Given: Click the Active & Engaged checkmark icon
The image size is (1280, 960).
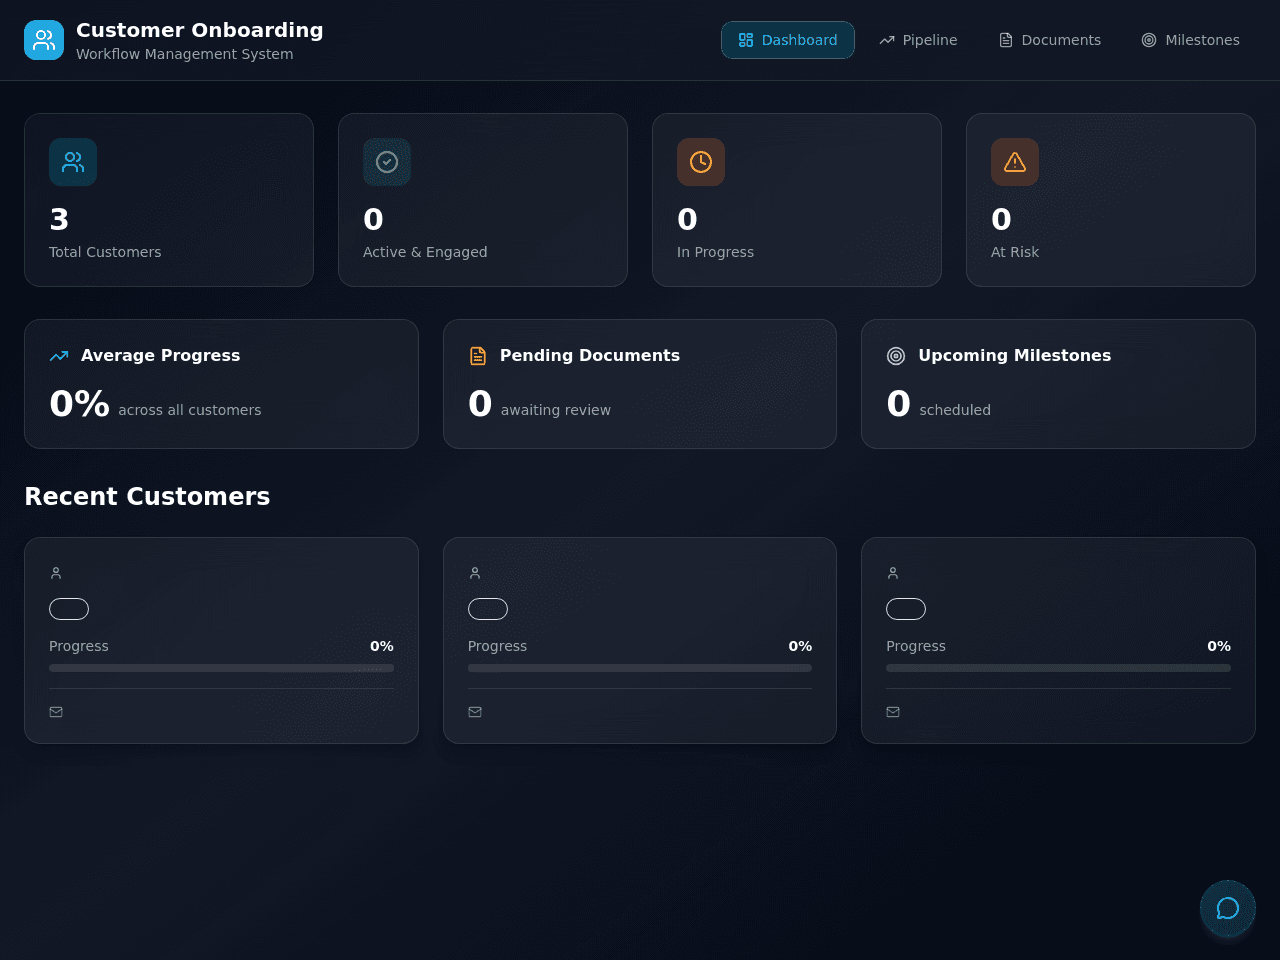Looking at the screenshot, I should [387, 162].
